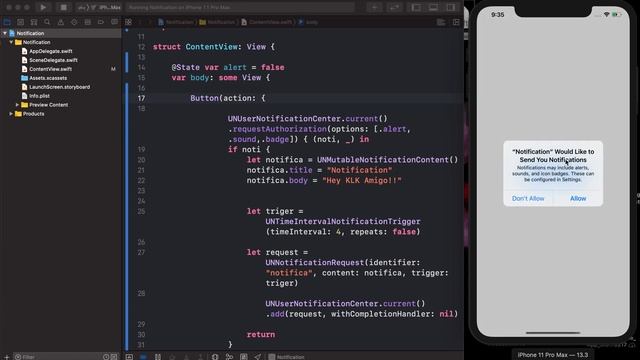
Task: Show the Find navigator magnifier tab
Action: coord(47,22)
